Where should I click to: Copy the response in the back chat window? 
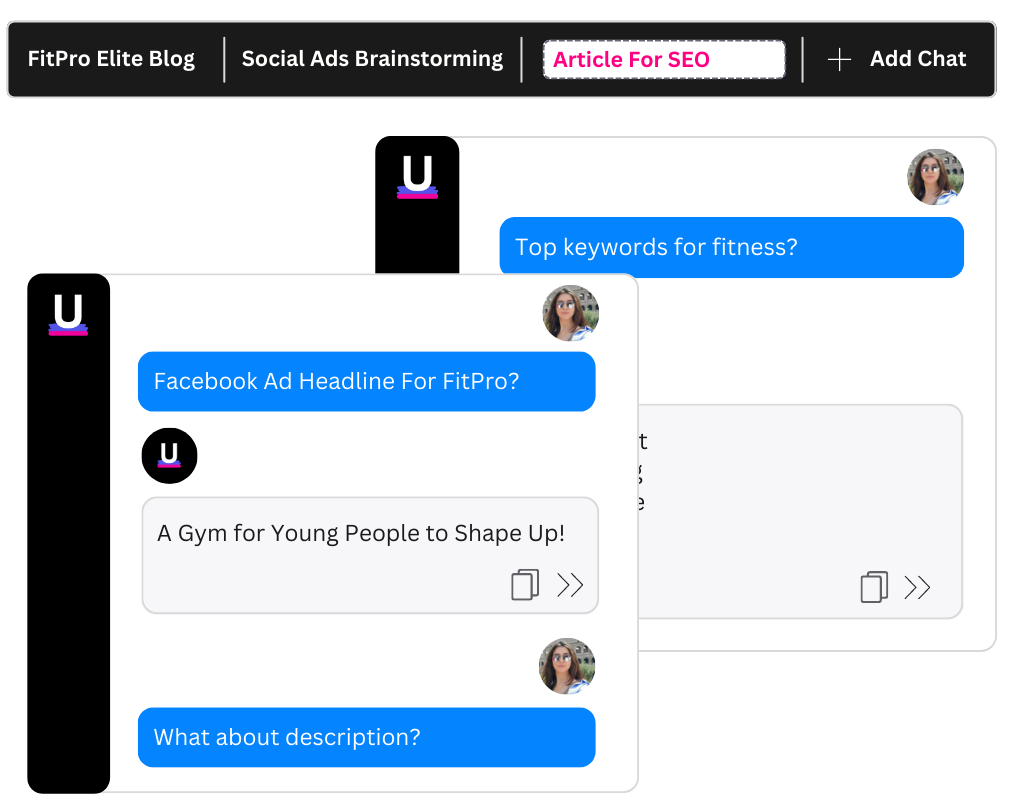tap(874, 587)
